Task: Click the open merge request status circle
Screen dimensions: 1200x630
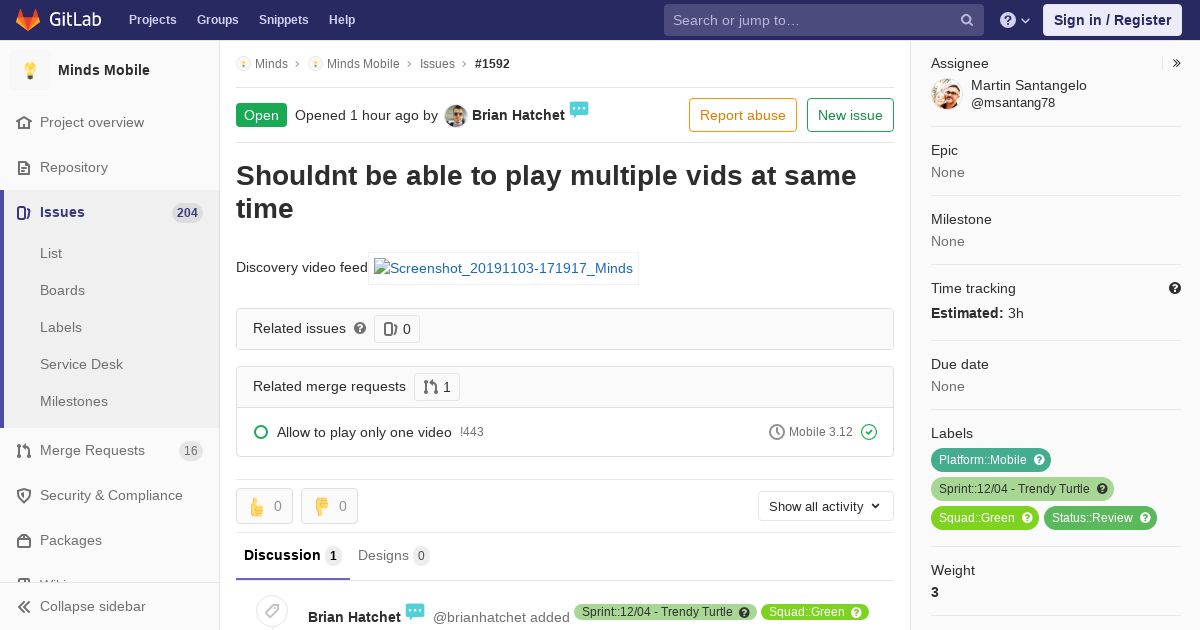Action: 261,432
